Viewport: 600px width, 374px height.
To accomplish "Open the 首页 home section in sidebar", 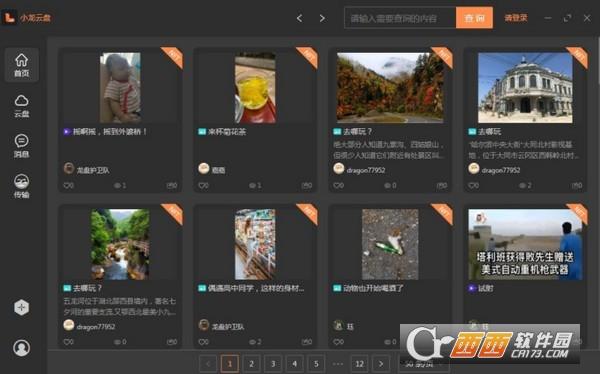I will pos(21,65).
